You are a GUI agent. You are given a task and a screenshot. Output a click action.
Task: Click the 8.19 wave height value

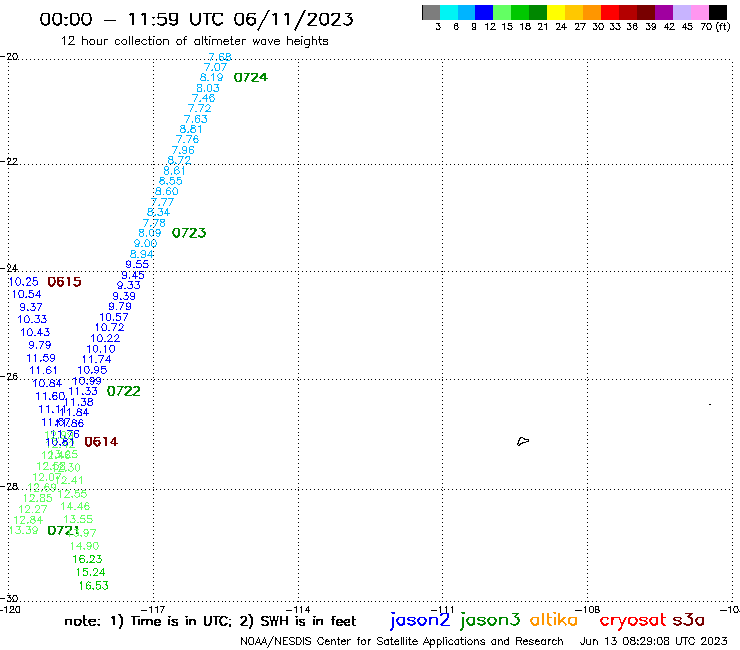211,77
